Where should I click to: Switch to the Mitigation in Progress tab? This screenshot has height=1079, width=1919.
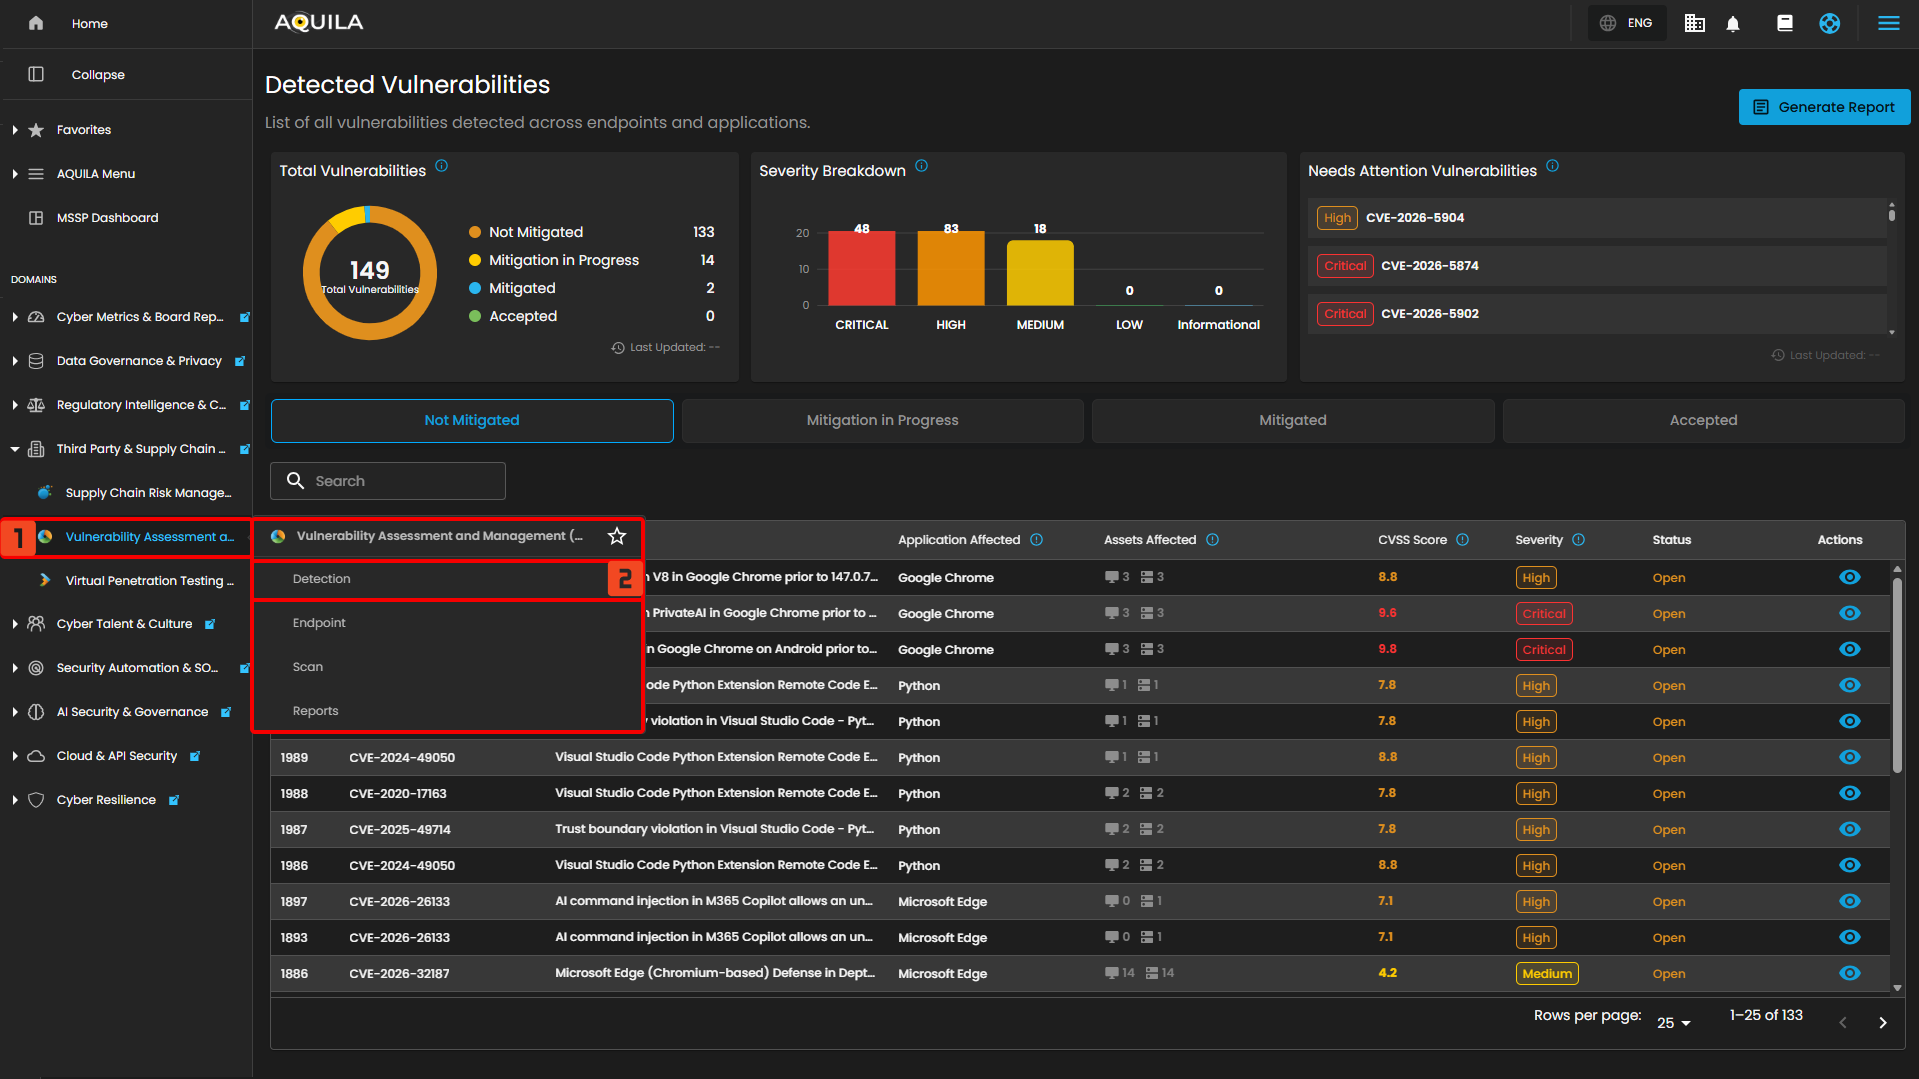[x=883, y=421]
